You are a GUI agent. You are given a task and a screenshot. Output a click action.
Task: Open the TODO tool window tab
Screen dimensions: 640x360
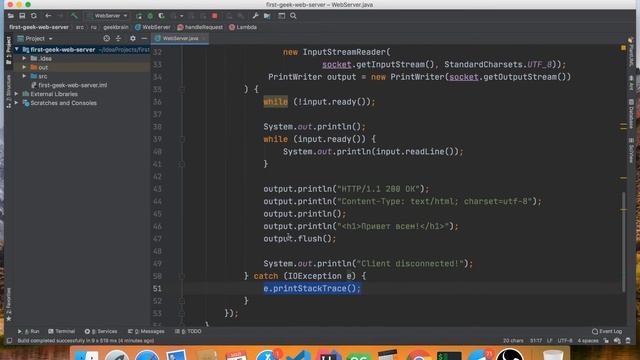pyautogui.click(x=188, y=331)
